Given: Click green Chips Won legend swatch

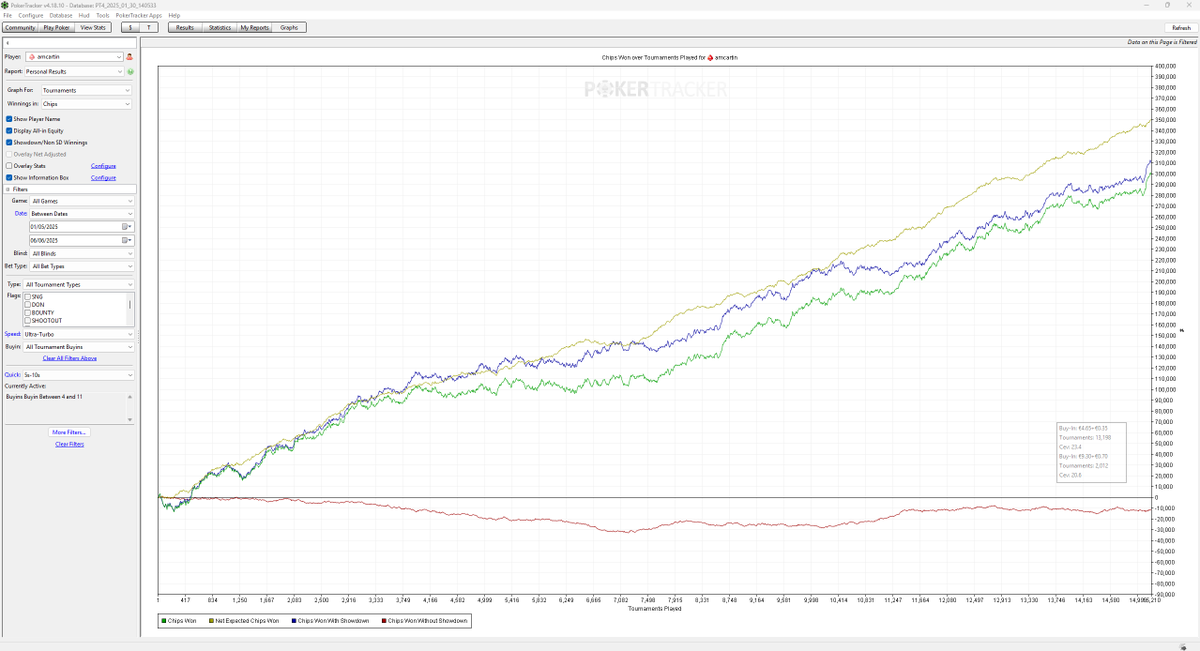Looking at the screenshot, I should pos(164,621).
